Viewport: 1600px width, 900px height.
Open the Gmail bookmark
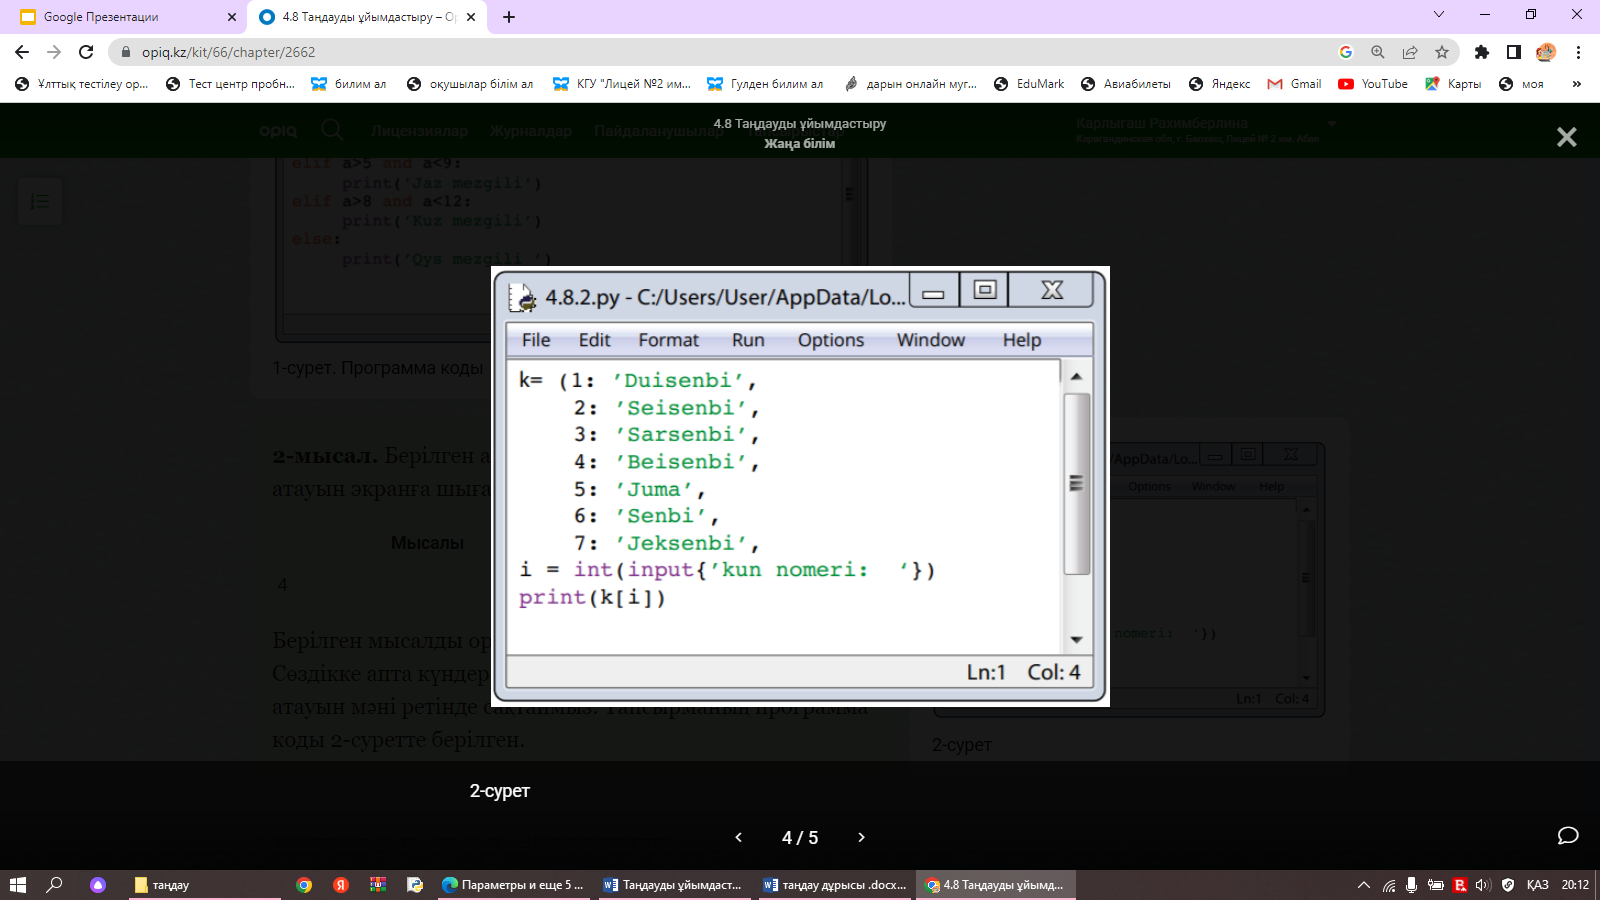[x=1295, y=84]
